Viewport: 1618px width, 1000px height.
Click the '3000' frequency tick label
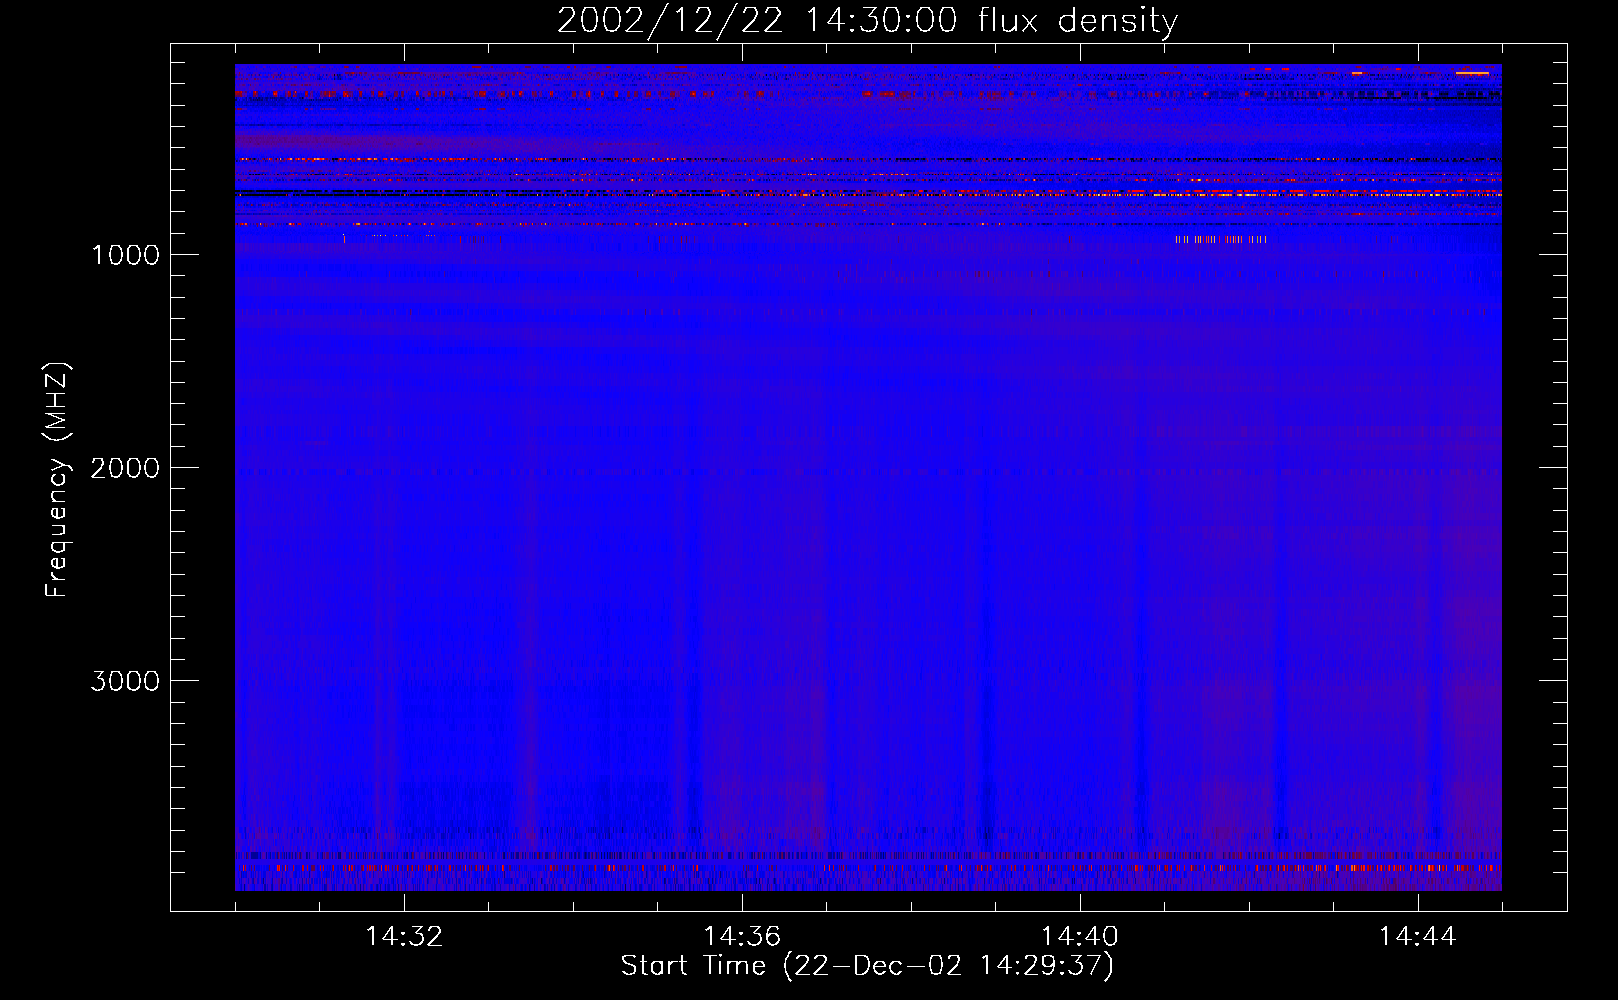[x=125, y=681]
